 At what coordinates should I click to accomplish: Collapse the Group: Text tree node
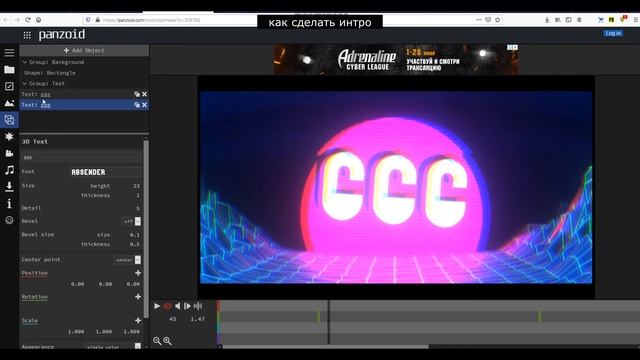point(24,83)
